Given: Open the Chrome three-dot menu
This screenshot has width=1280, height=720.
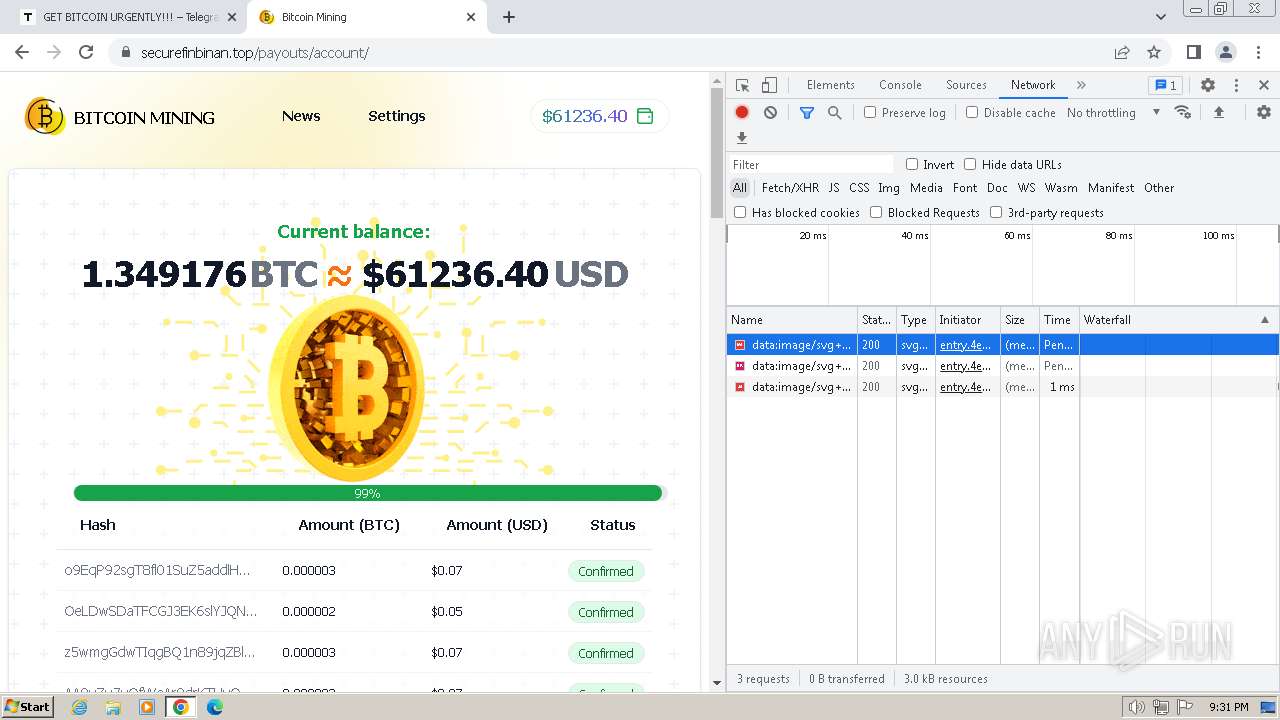Looking at the screenshot, I should (1258, 52).
